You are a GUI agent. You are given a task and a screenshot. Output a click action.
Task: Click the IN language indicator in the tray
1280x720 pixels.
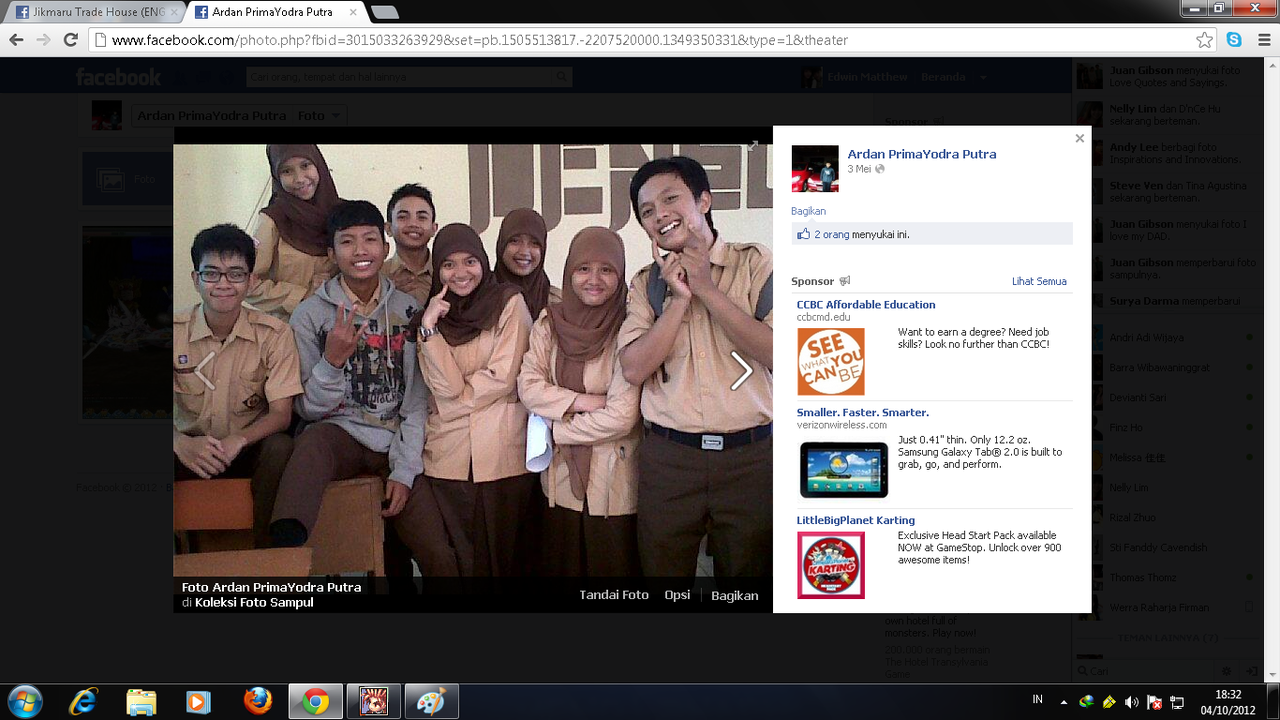pos(1038,699)
